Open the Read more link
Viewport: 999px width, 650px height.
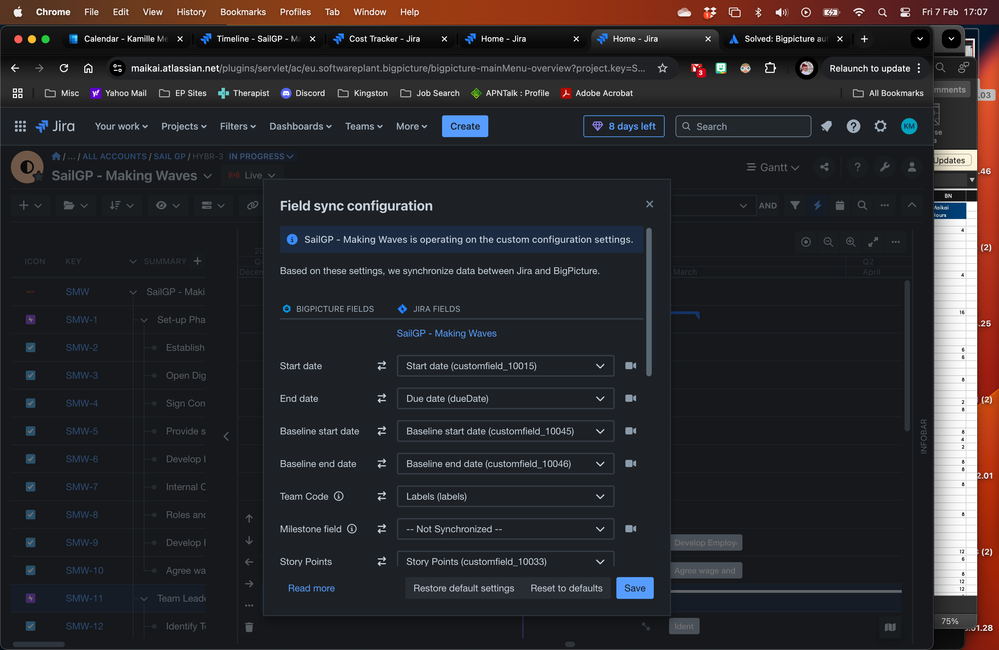pos(311,588)
